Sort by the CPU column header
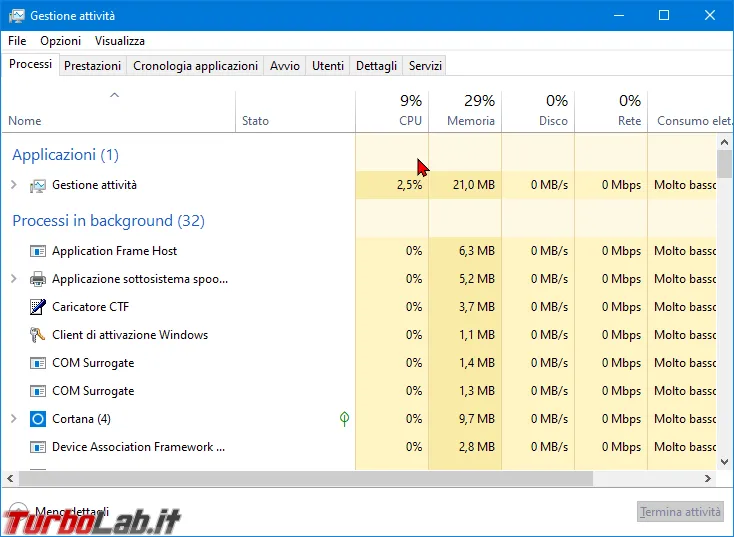This screenshot has height=537, width=734. click(392, 111)
